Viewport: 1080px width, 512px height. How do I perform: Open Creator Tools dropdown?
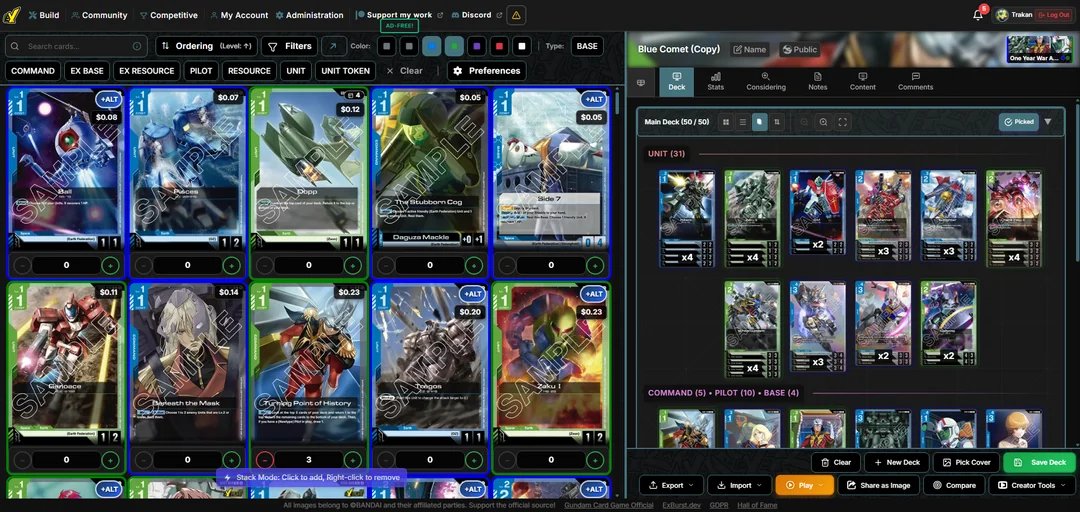point(1032,485)
